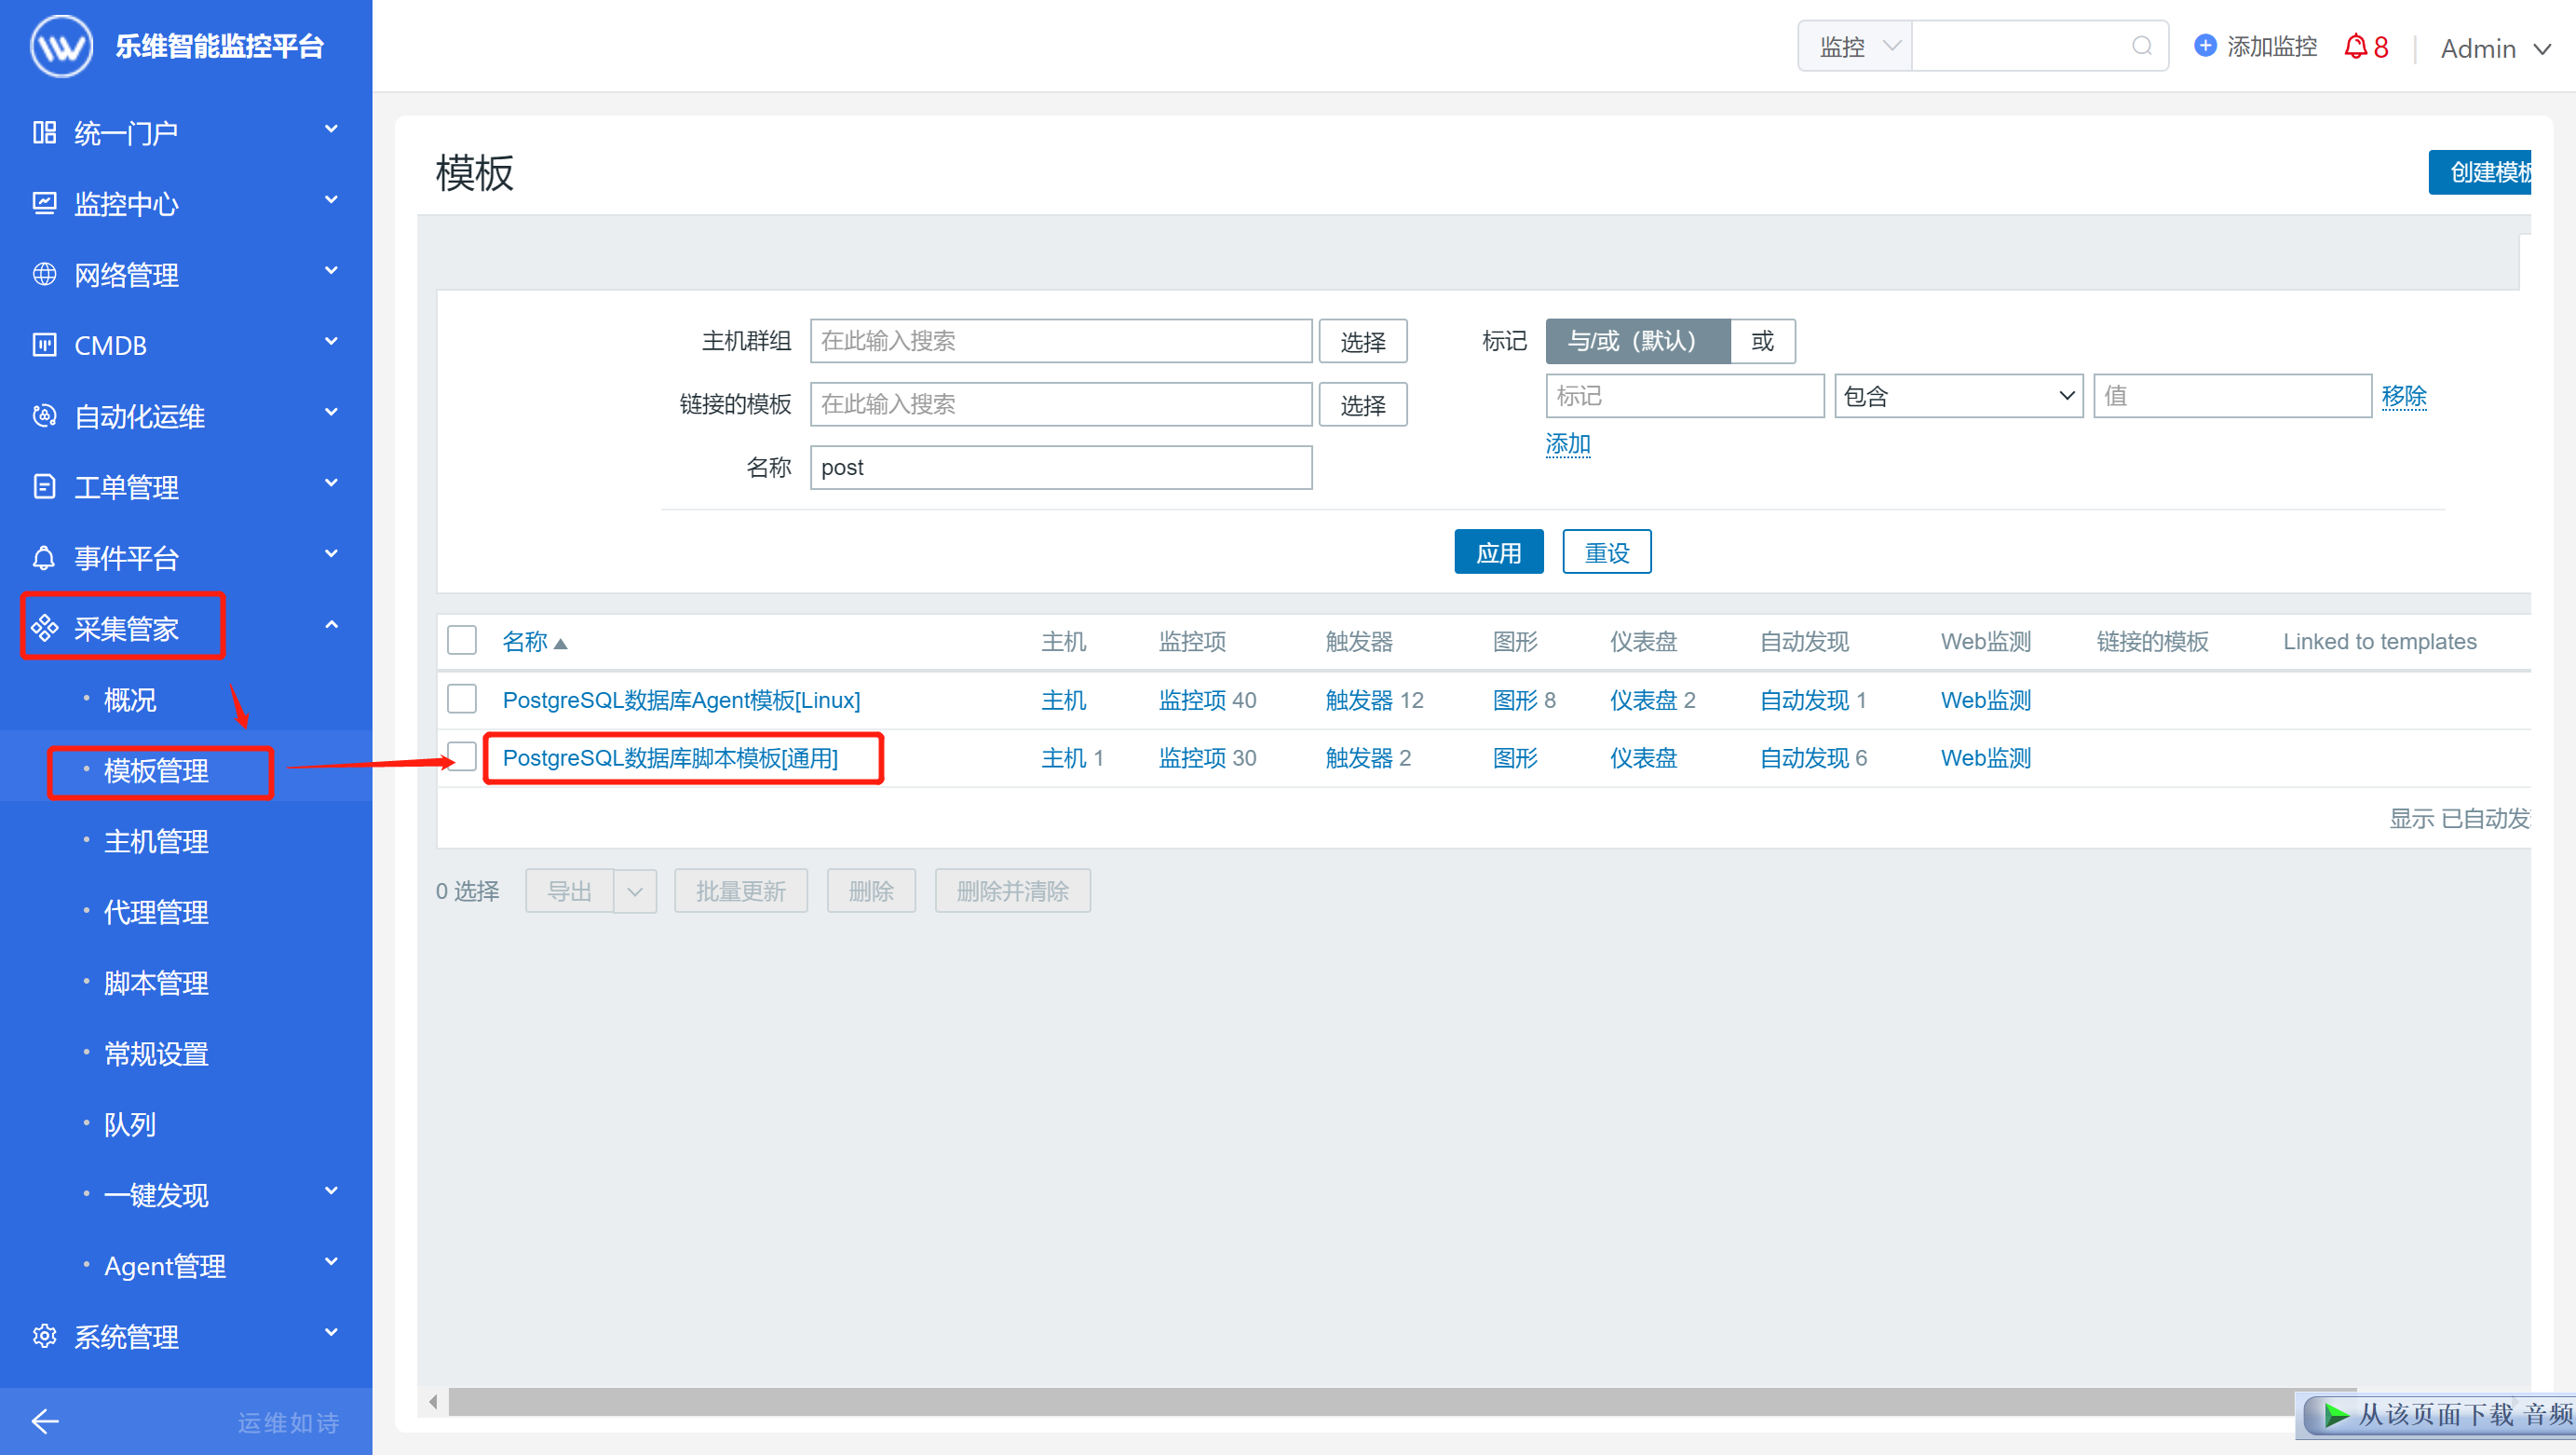Image resolution: width=2576 pixels, height=1455 pixels.
Task: Focus the 值 tag value input
Action: [2232, 396]
